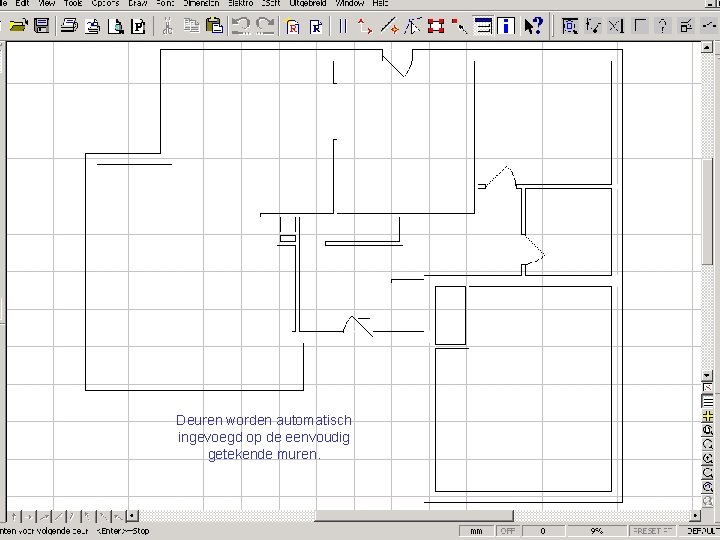Viewport: 720px width, 540px height.
Task: Click the horizontal scrollbar thumb
Action: coord(414,516)
